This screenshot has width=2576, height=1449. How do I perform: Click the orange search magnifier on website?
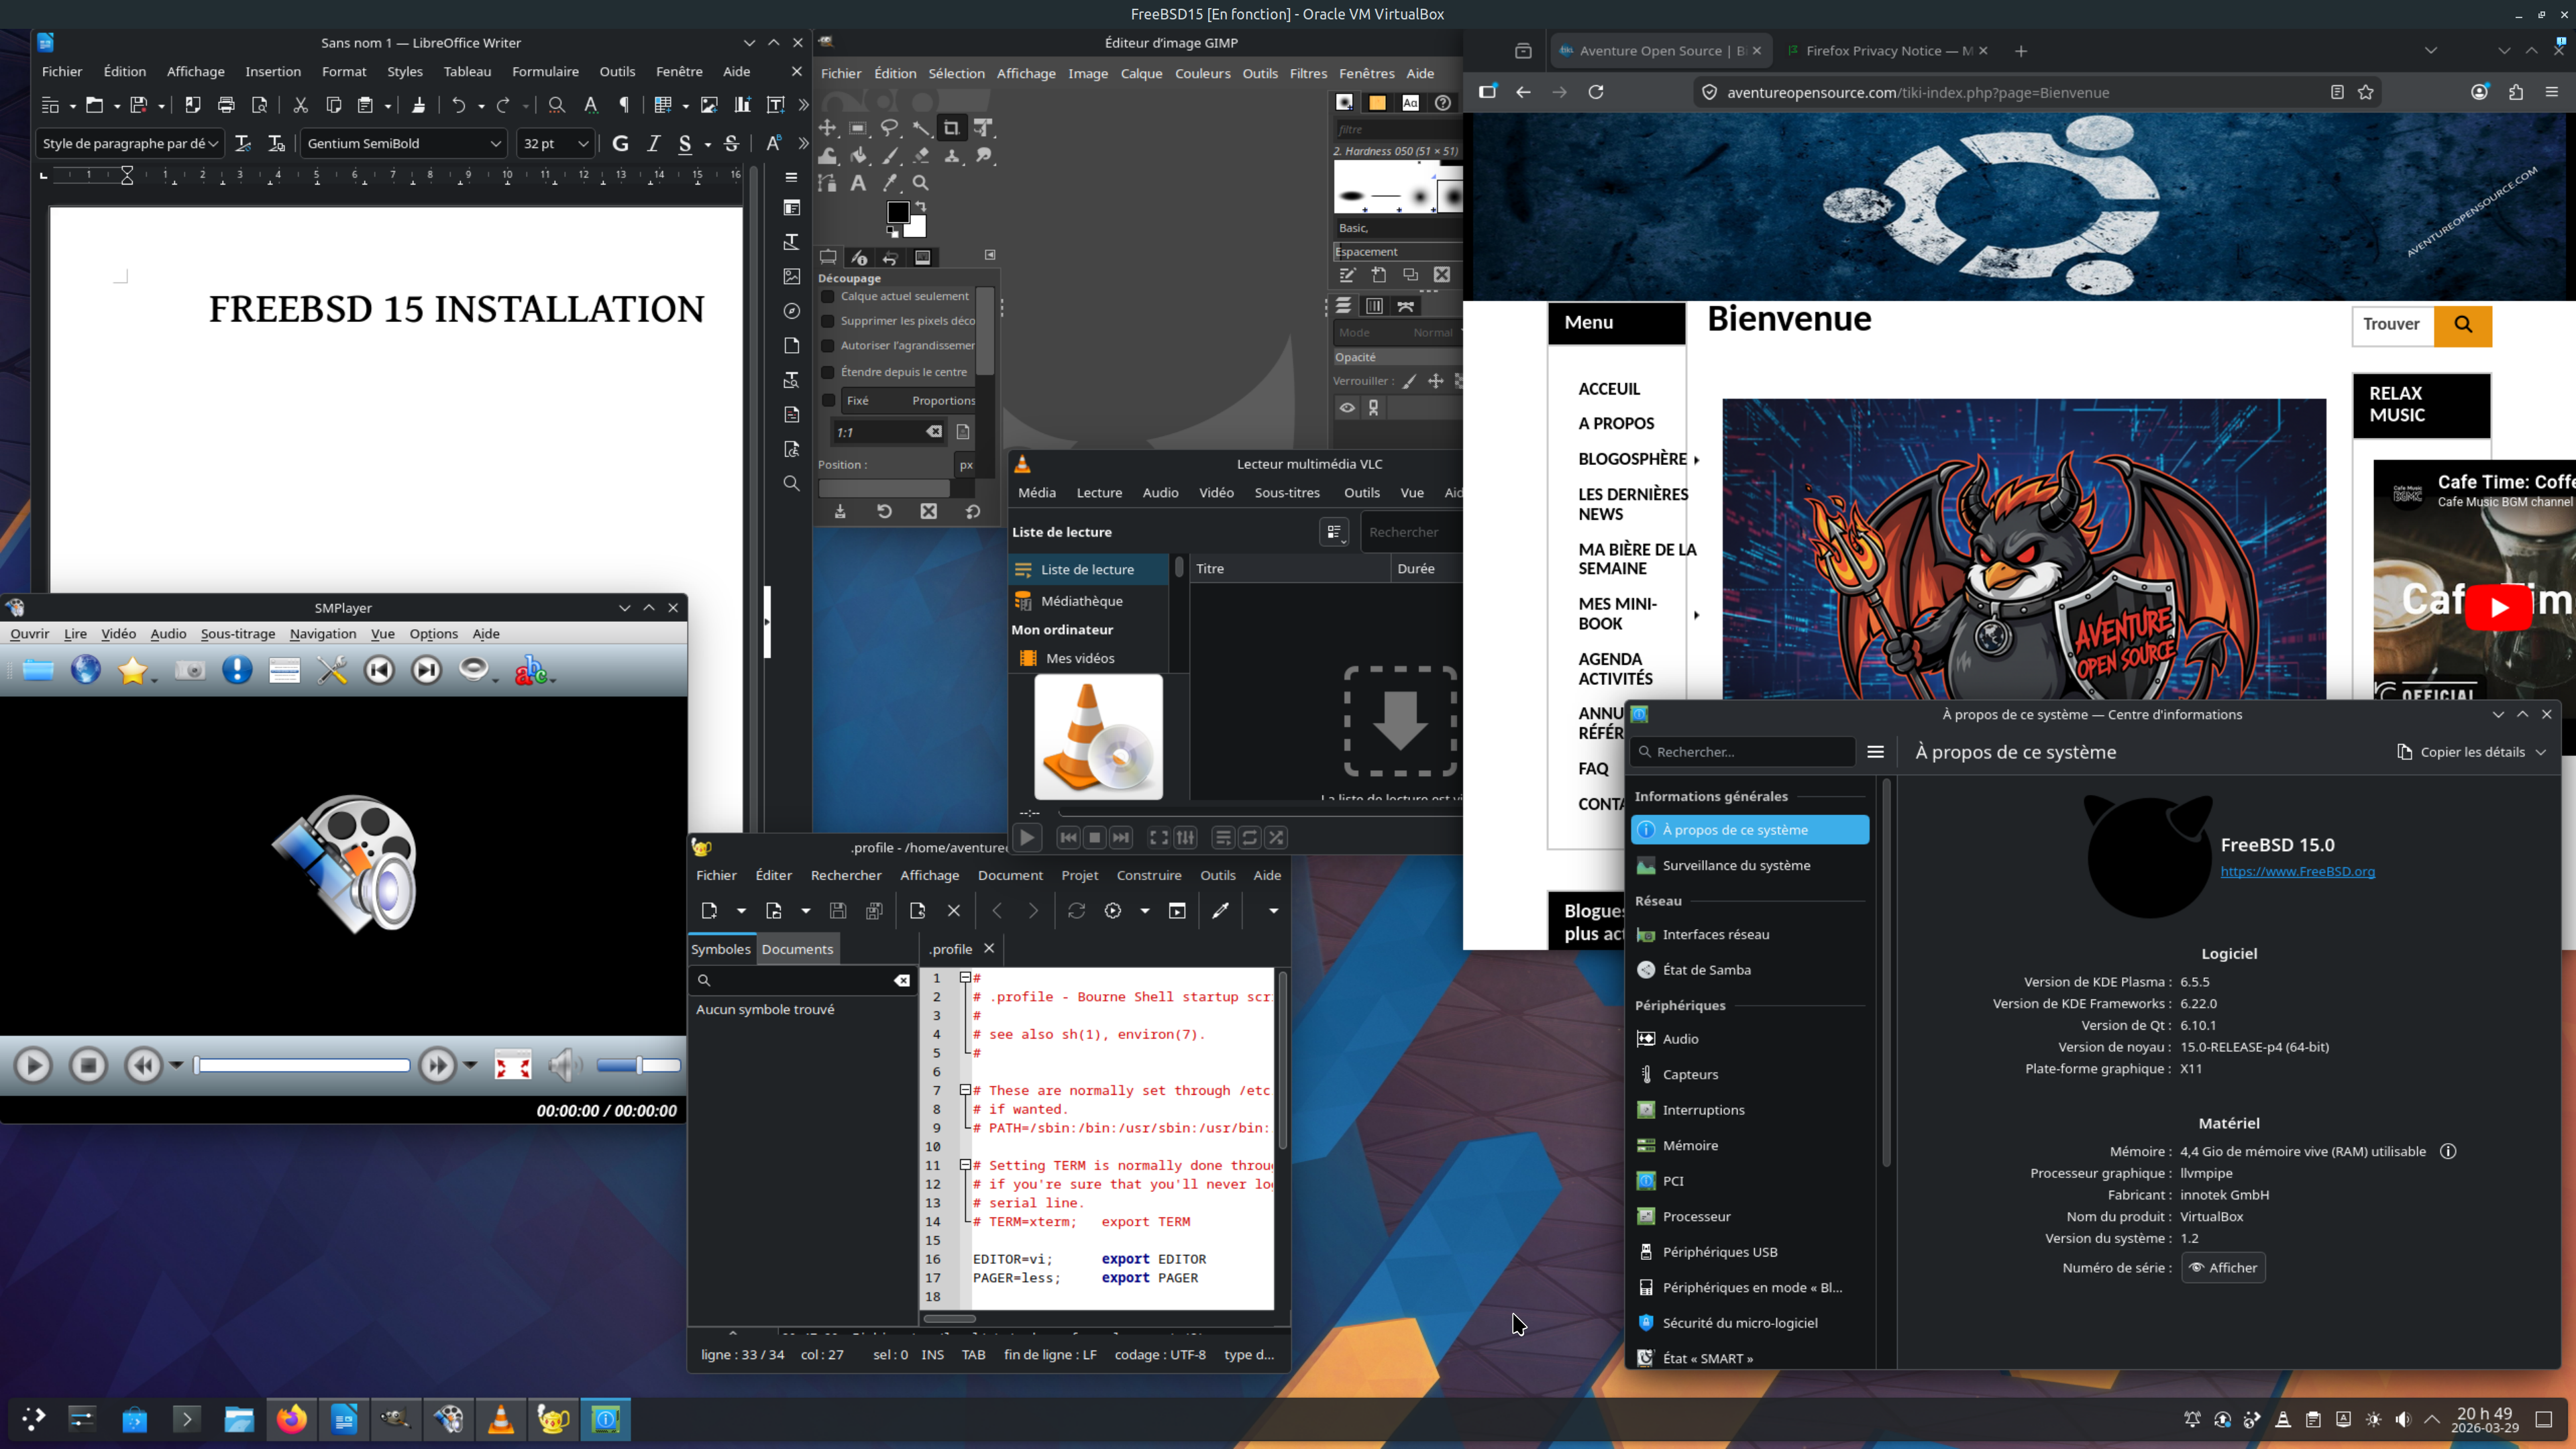click(x=2463, y=325)
